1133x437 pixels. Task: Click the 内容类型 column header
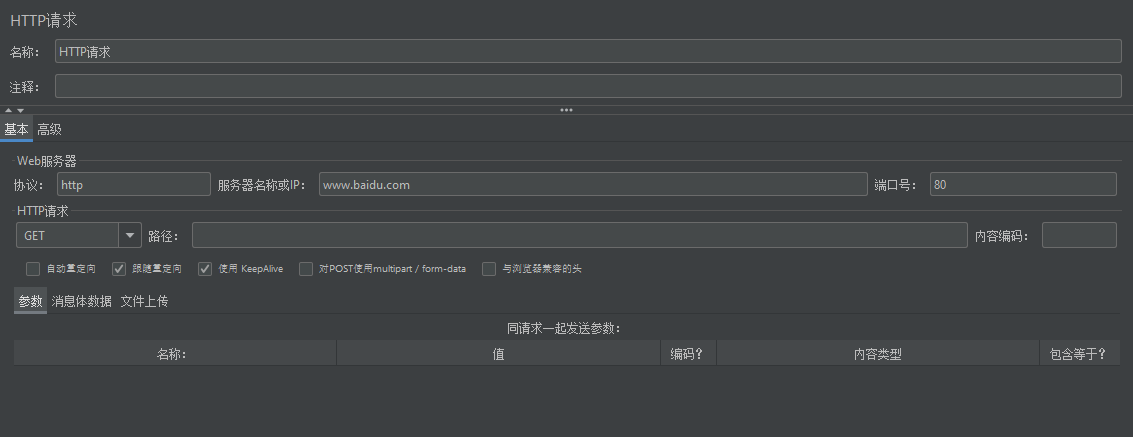[877, 354]
